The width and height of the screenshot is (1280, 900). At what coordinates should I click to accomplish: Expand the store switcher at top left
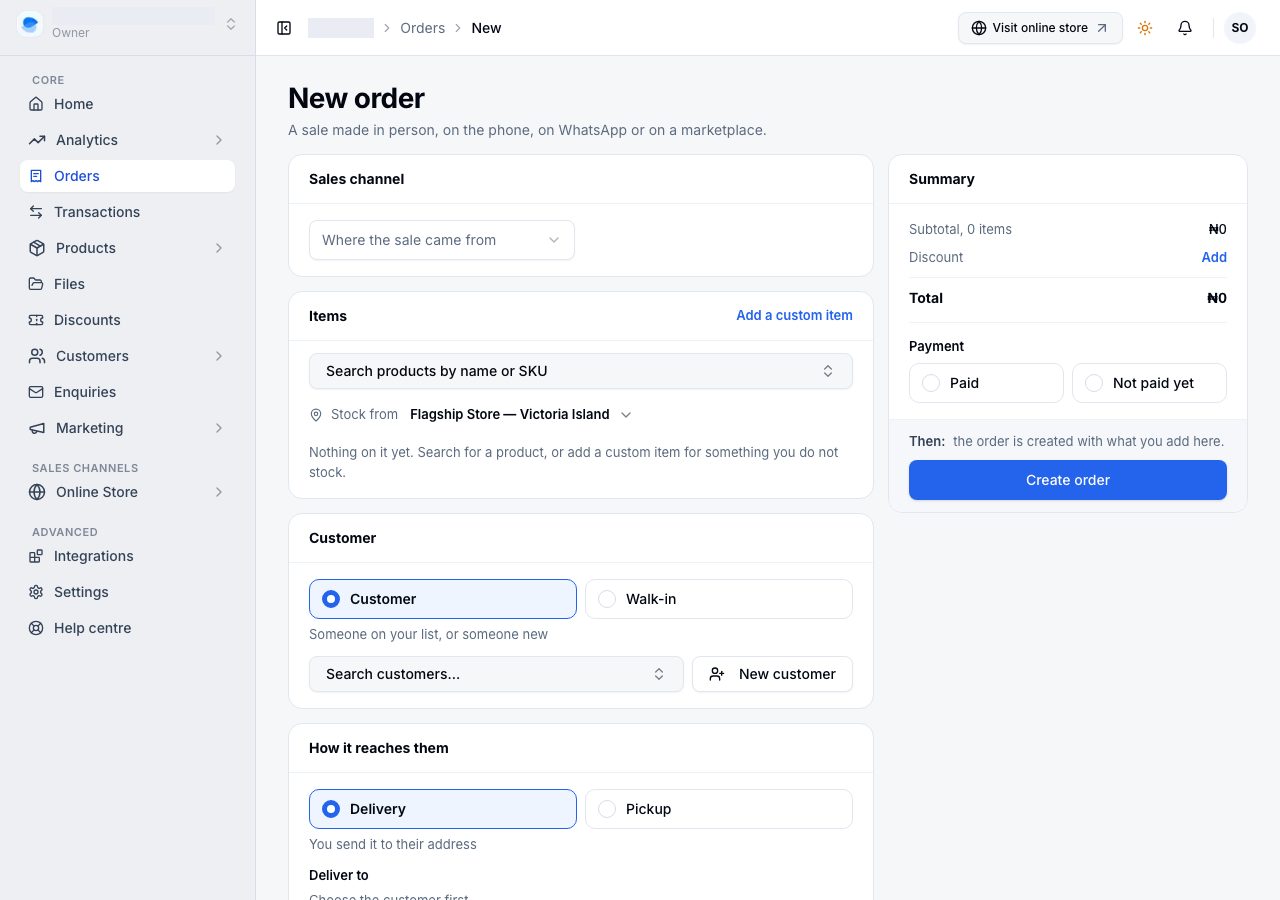tap(231, 24)
